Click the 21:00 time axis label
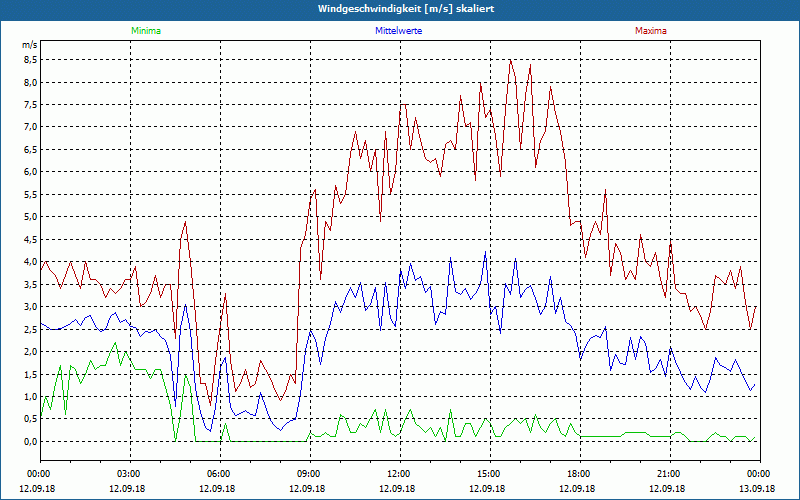 click(x=670, y=474)
